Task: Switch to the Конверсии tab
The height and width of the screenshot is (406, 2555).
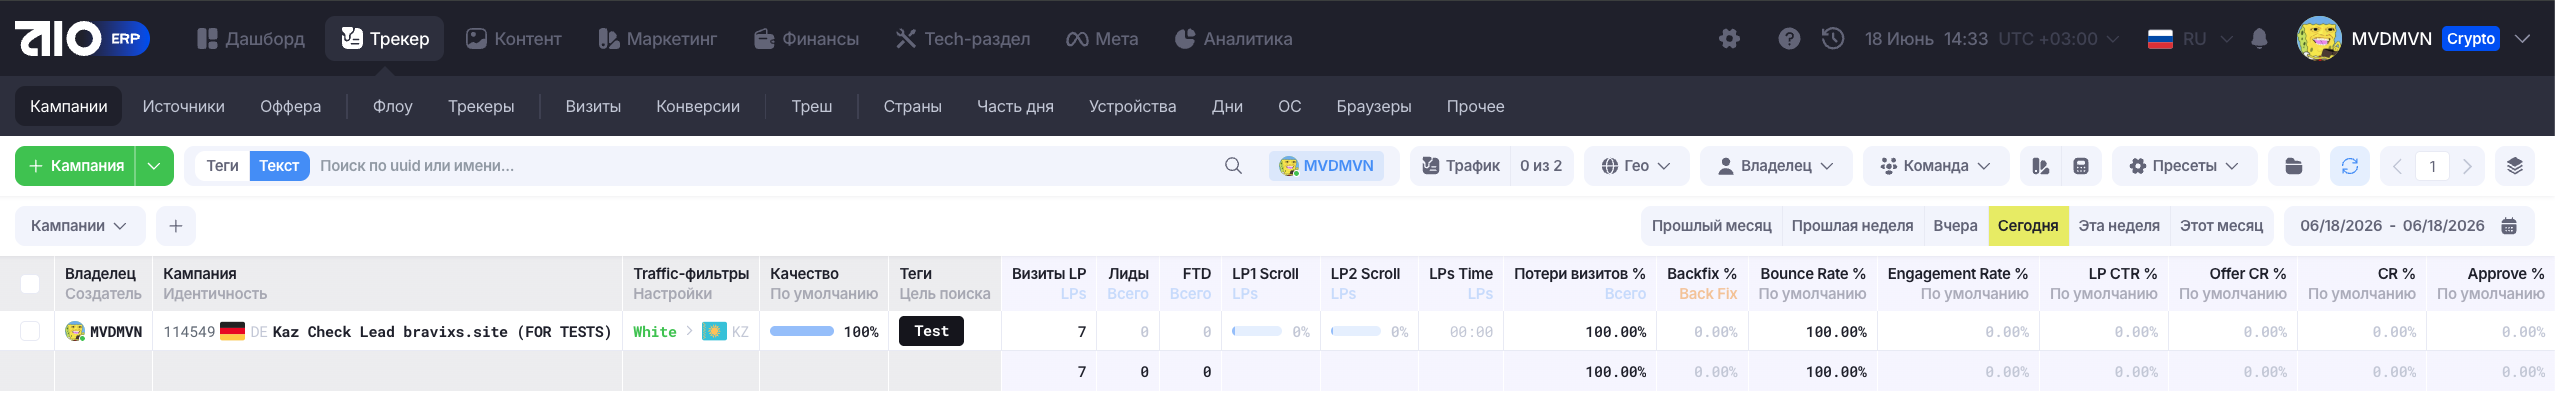Action: point(698,106)
